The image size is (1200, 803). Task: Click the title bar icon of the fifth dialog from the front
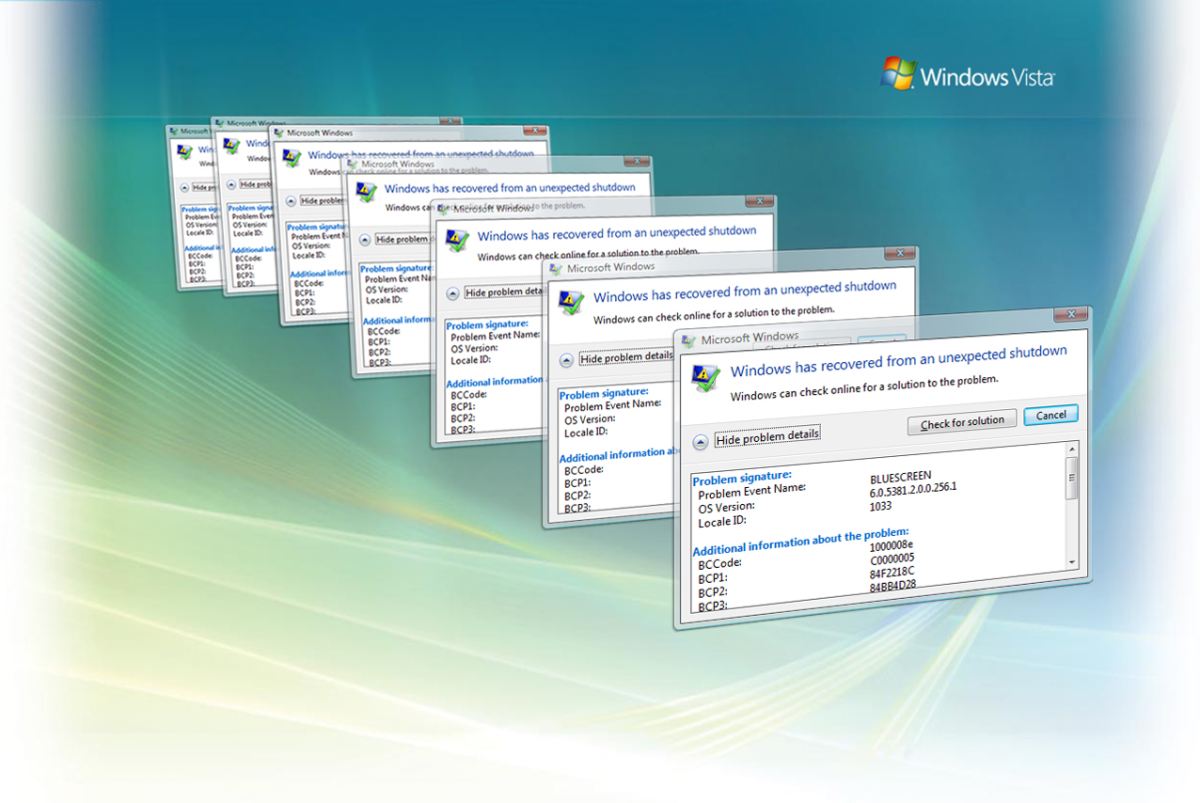click(279, 132)
